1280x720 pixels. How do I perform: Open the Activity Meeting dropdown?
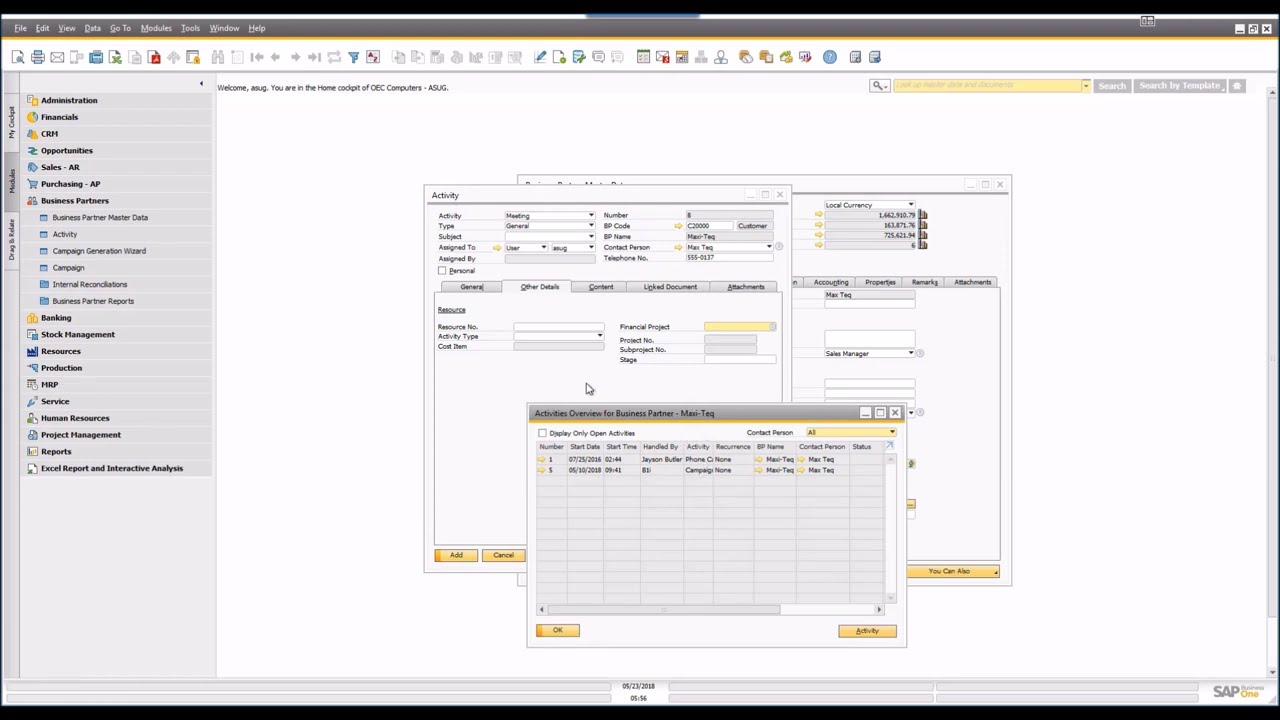click(590, 216)
